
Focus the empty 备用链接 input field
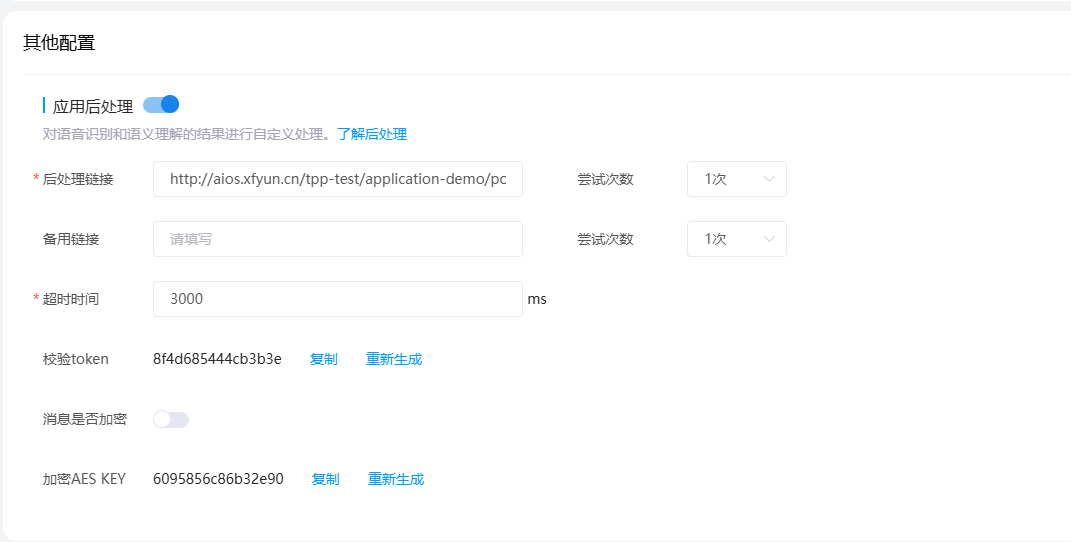point(337,239)
